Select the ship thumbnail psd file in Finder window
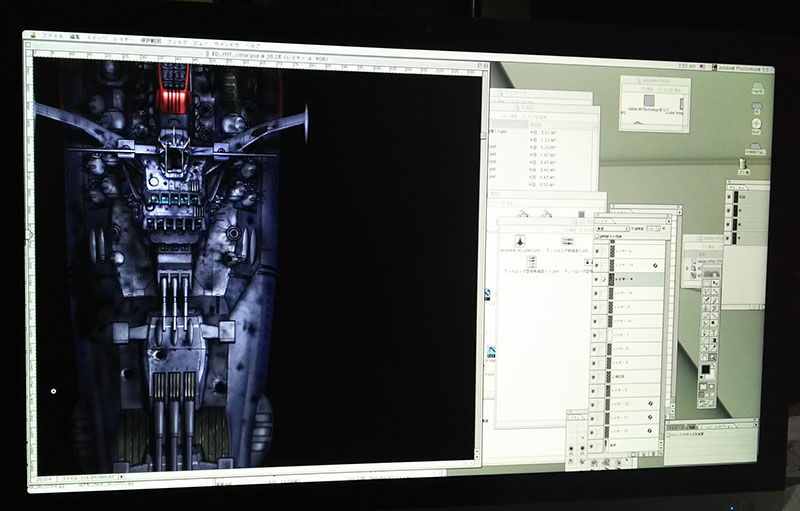800x511 pixels. 519,241
